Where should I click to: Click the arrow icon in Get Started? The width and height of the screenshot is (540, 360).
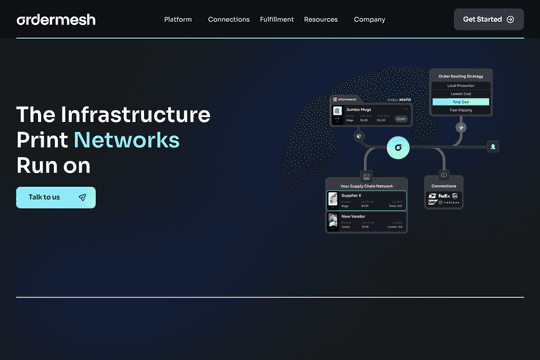[511, 19]
